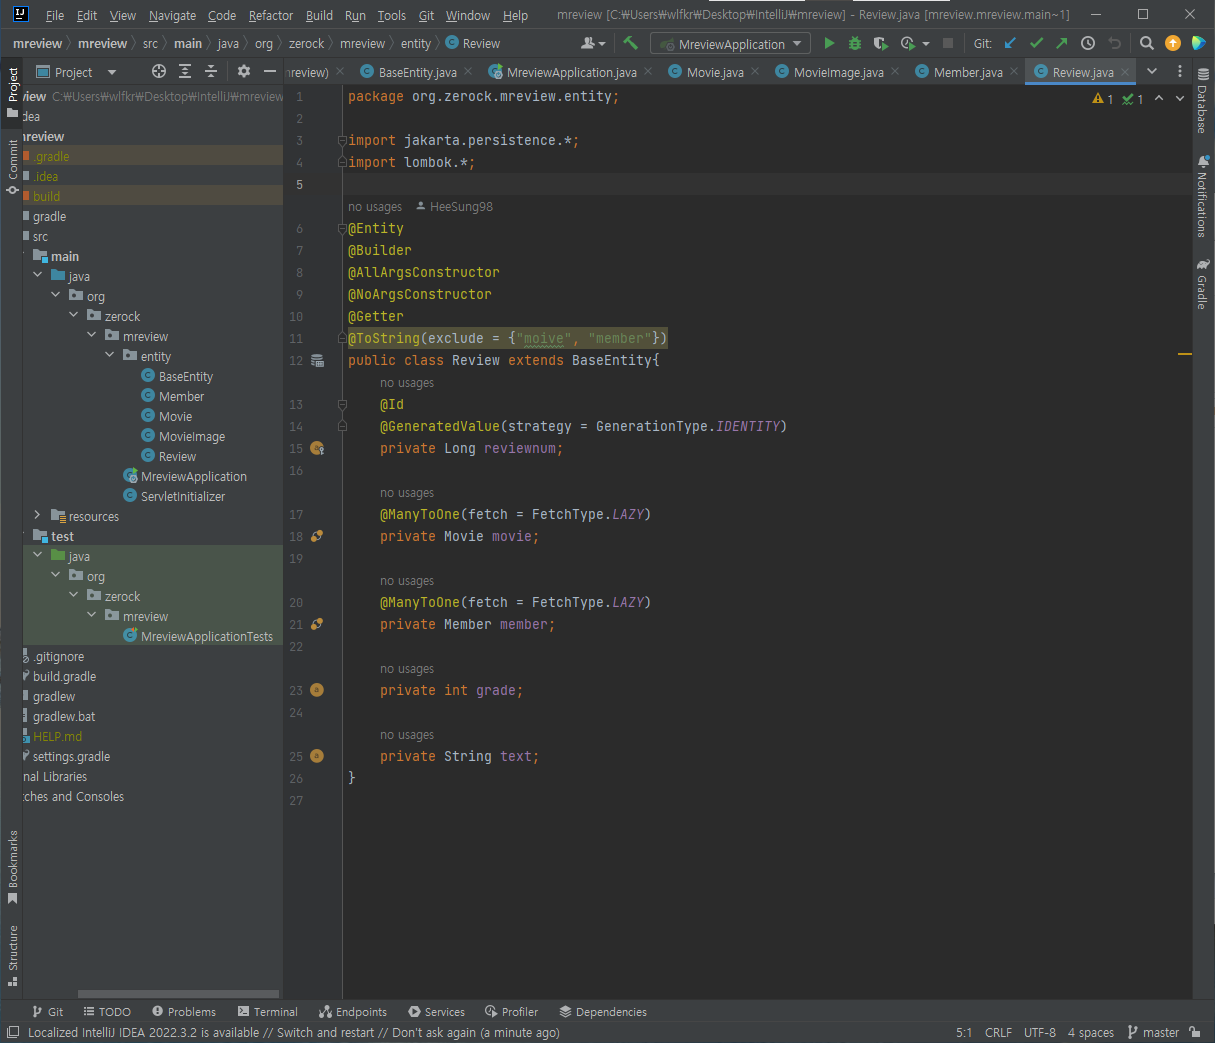Click the gutter icon beside reviewnum on line 15
Image resolution: width=1215 pixels, height=1043 pixels.
point(317,448)
